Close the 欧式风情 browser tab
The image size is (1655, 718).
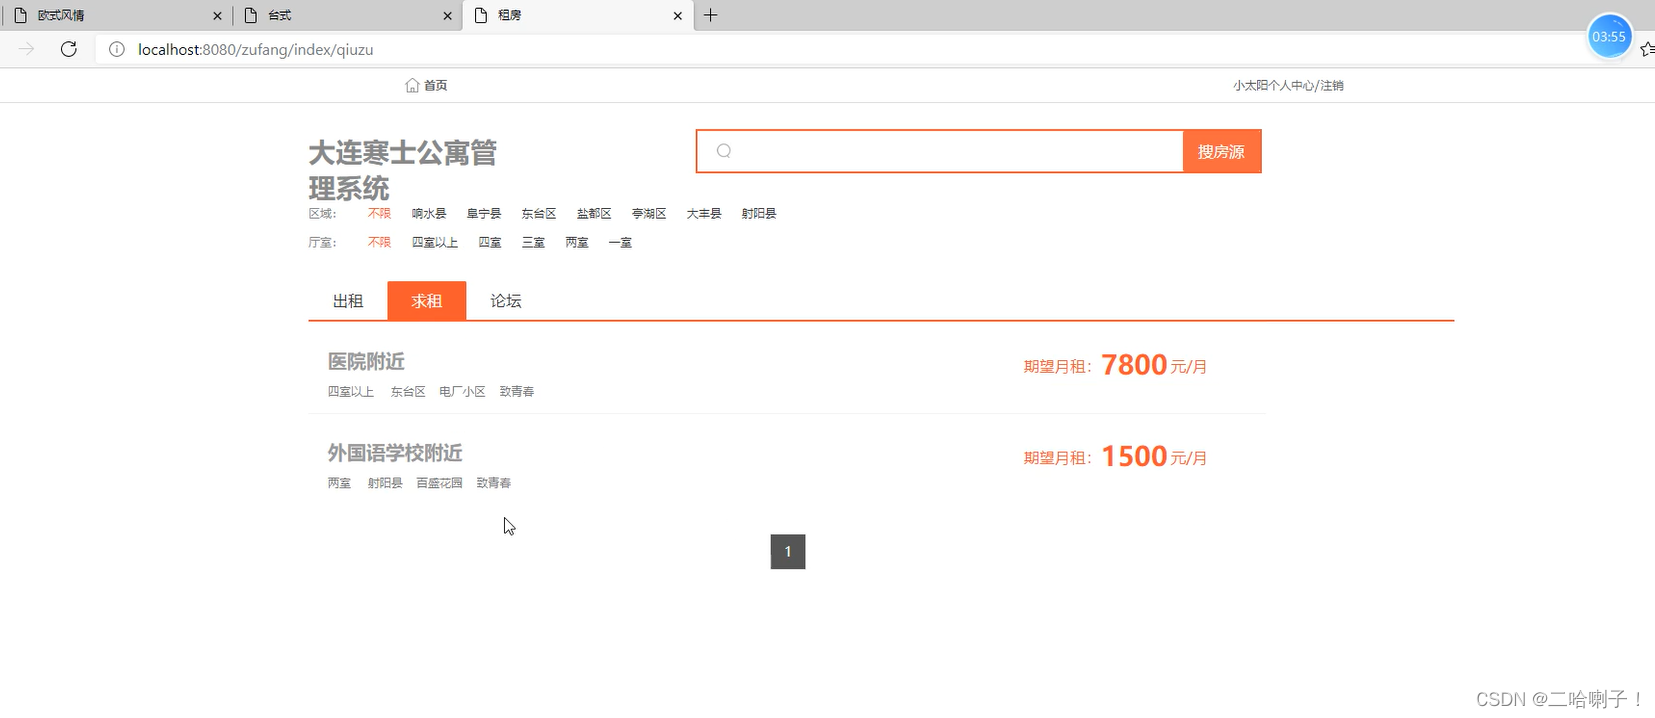(217, 16)
